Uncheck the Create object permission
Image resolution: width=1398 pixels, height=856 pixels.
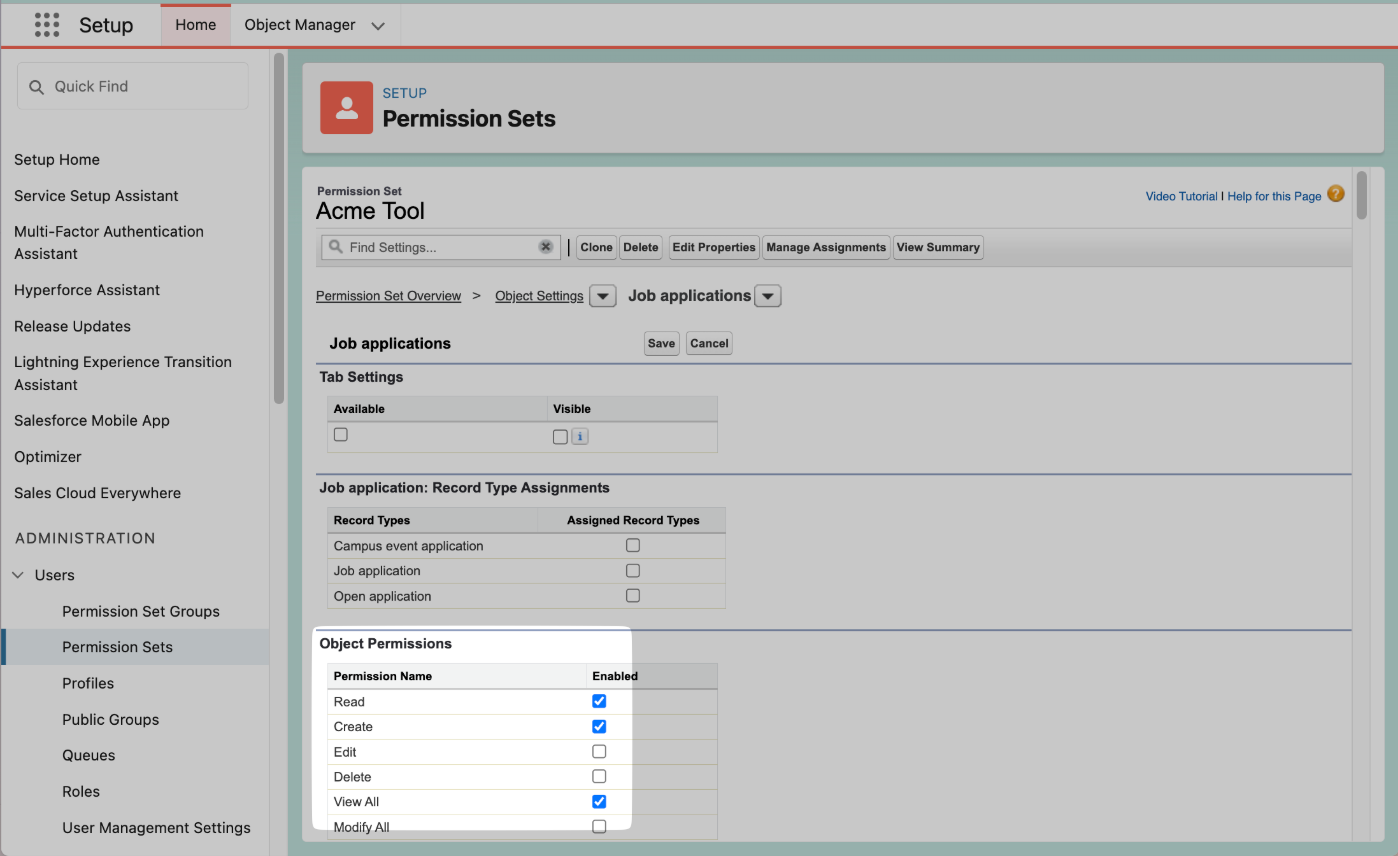pyautogui.click(x=599, y=726)
